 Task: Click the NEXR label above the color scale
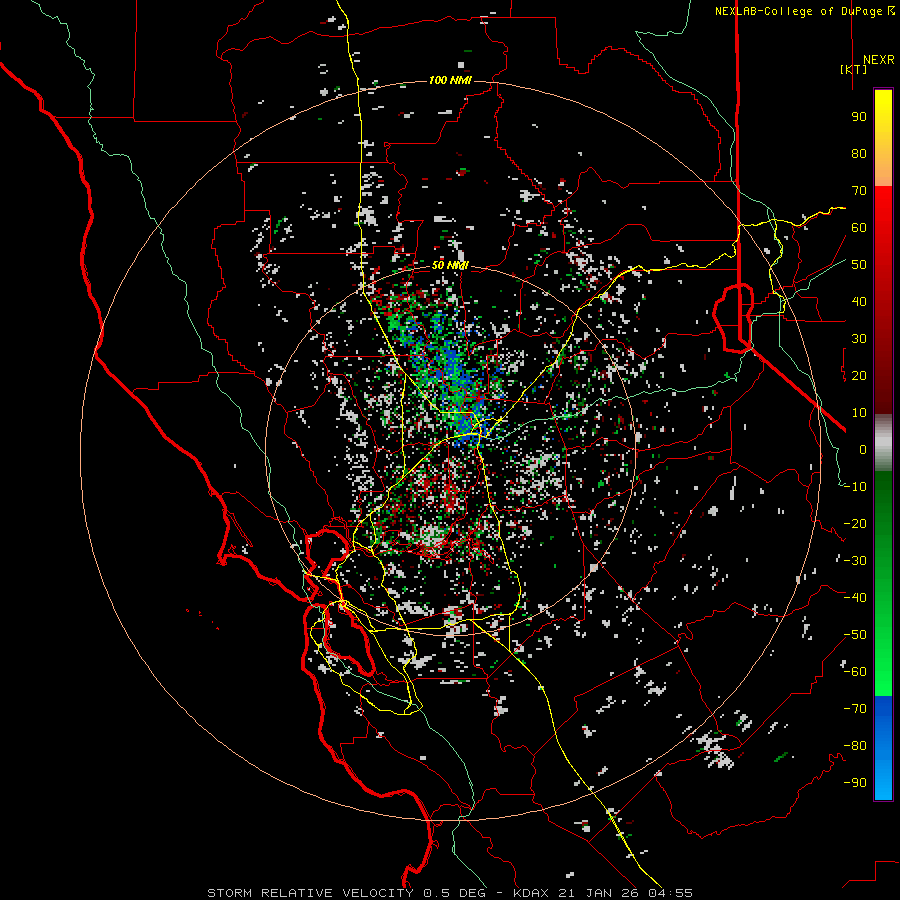tap(879, 60)
